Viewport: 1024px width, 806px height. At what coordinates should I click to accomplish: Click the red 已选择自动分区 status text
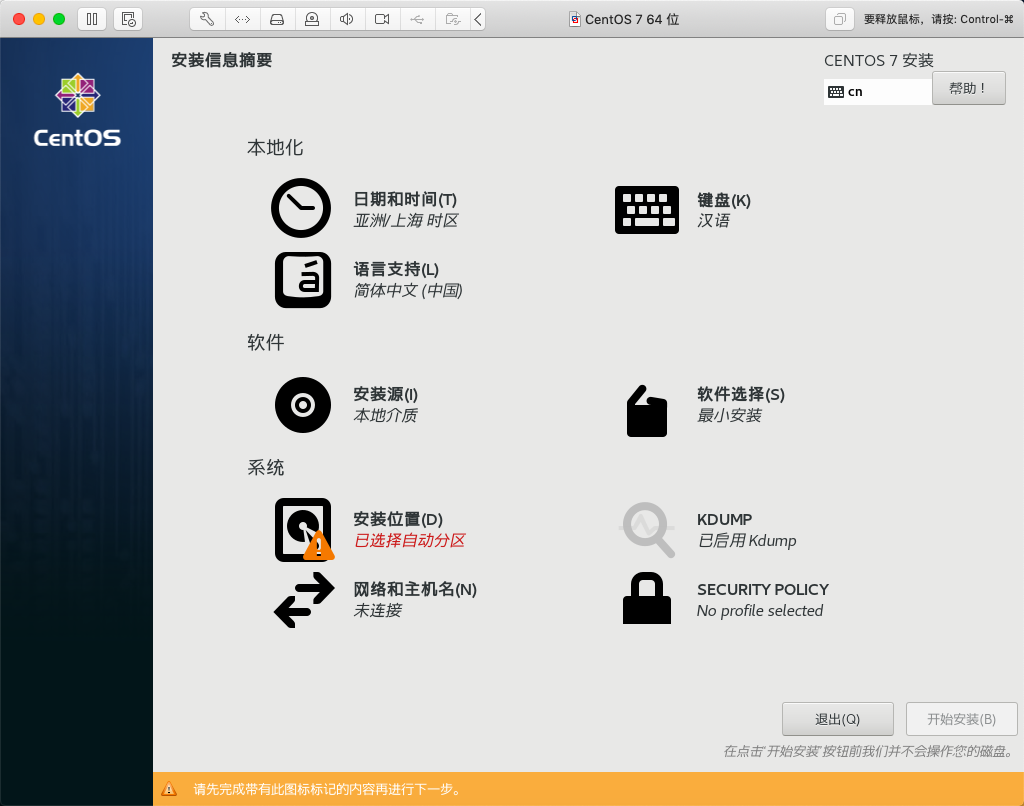coord(409,540)
